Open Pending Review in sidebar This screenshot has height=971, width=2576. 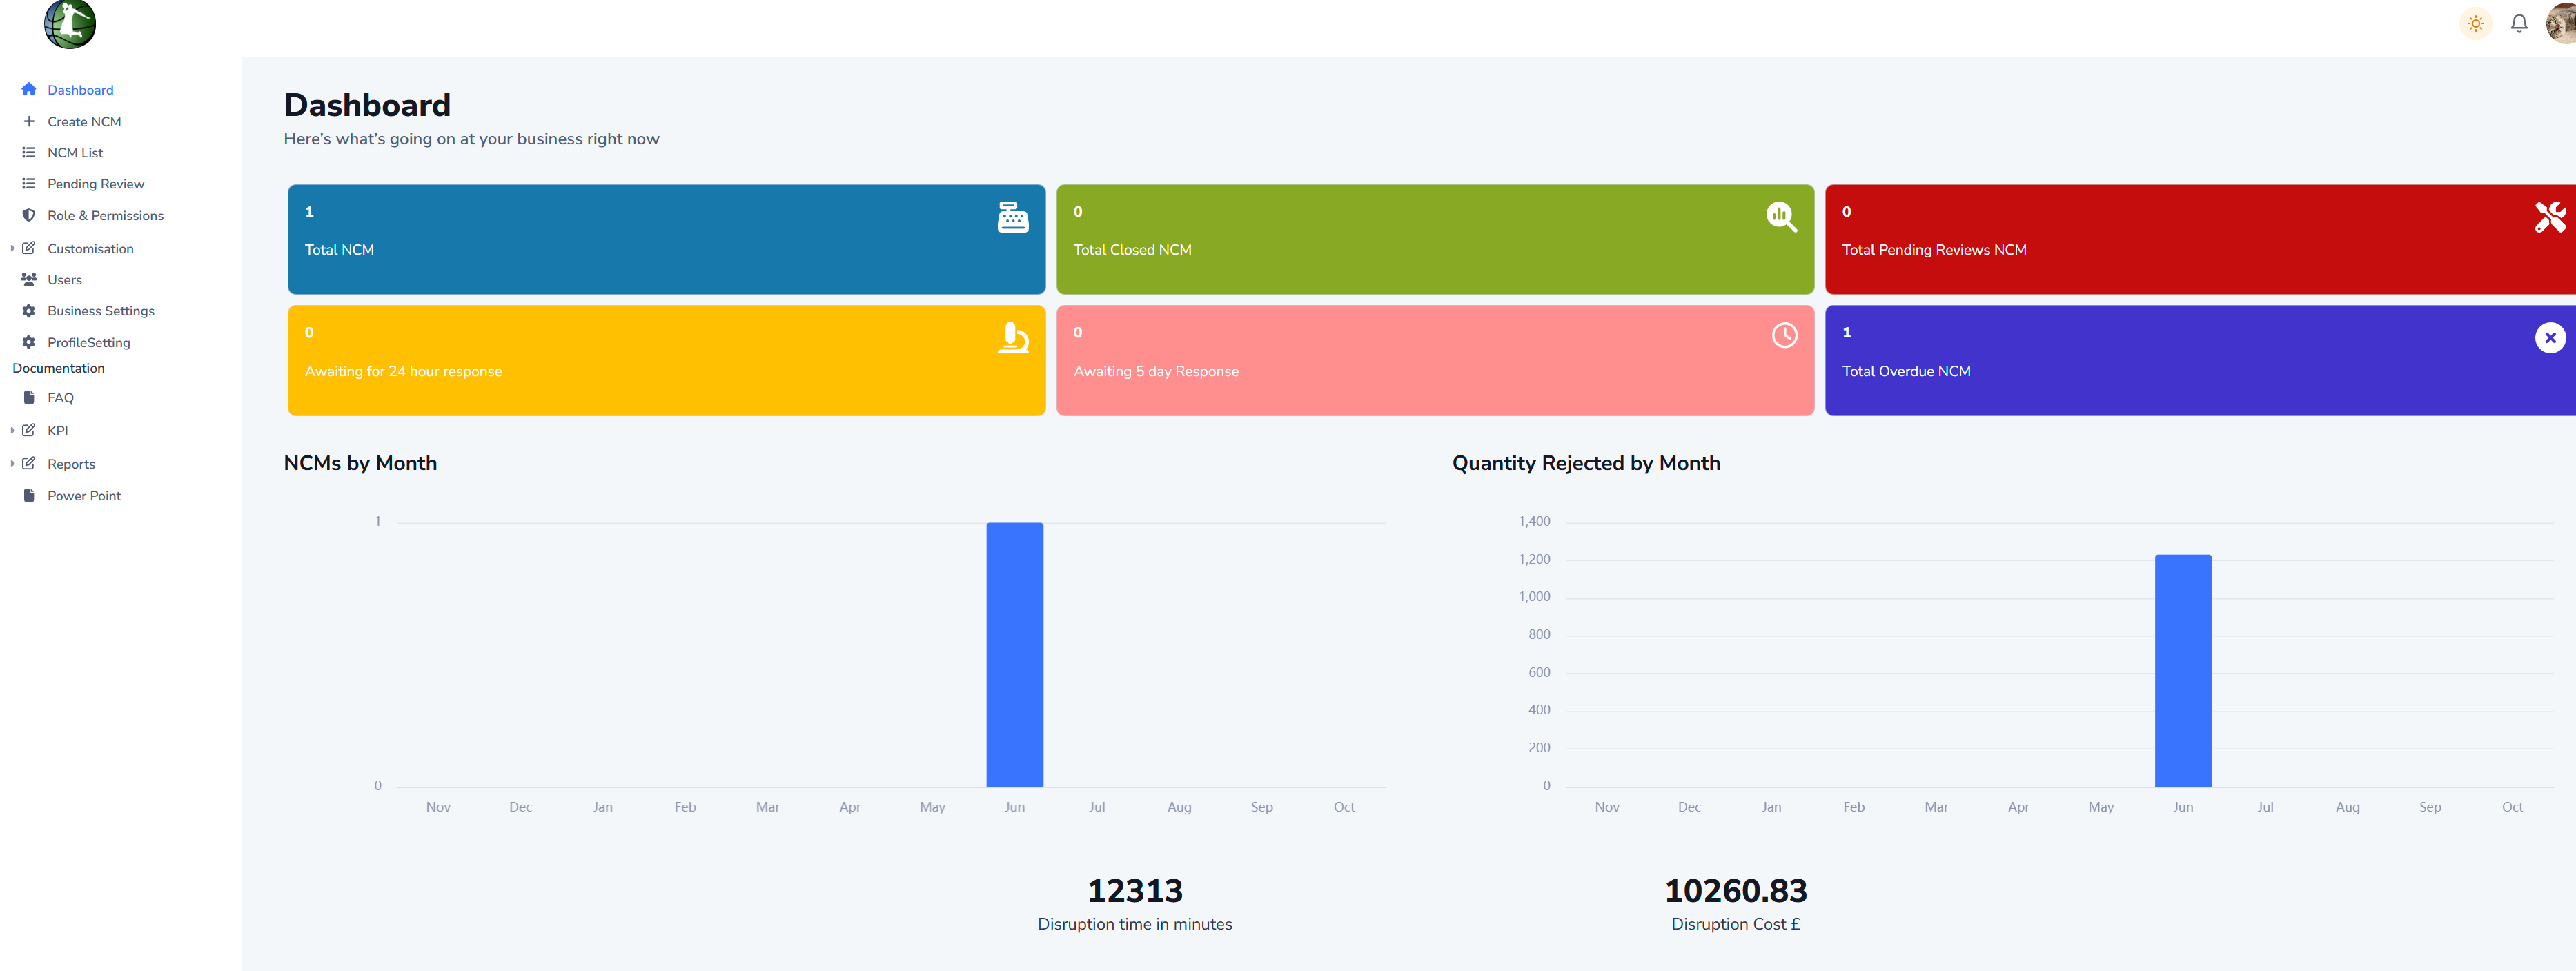pyautogui.click(x=95, y=184)
